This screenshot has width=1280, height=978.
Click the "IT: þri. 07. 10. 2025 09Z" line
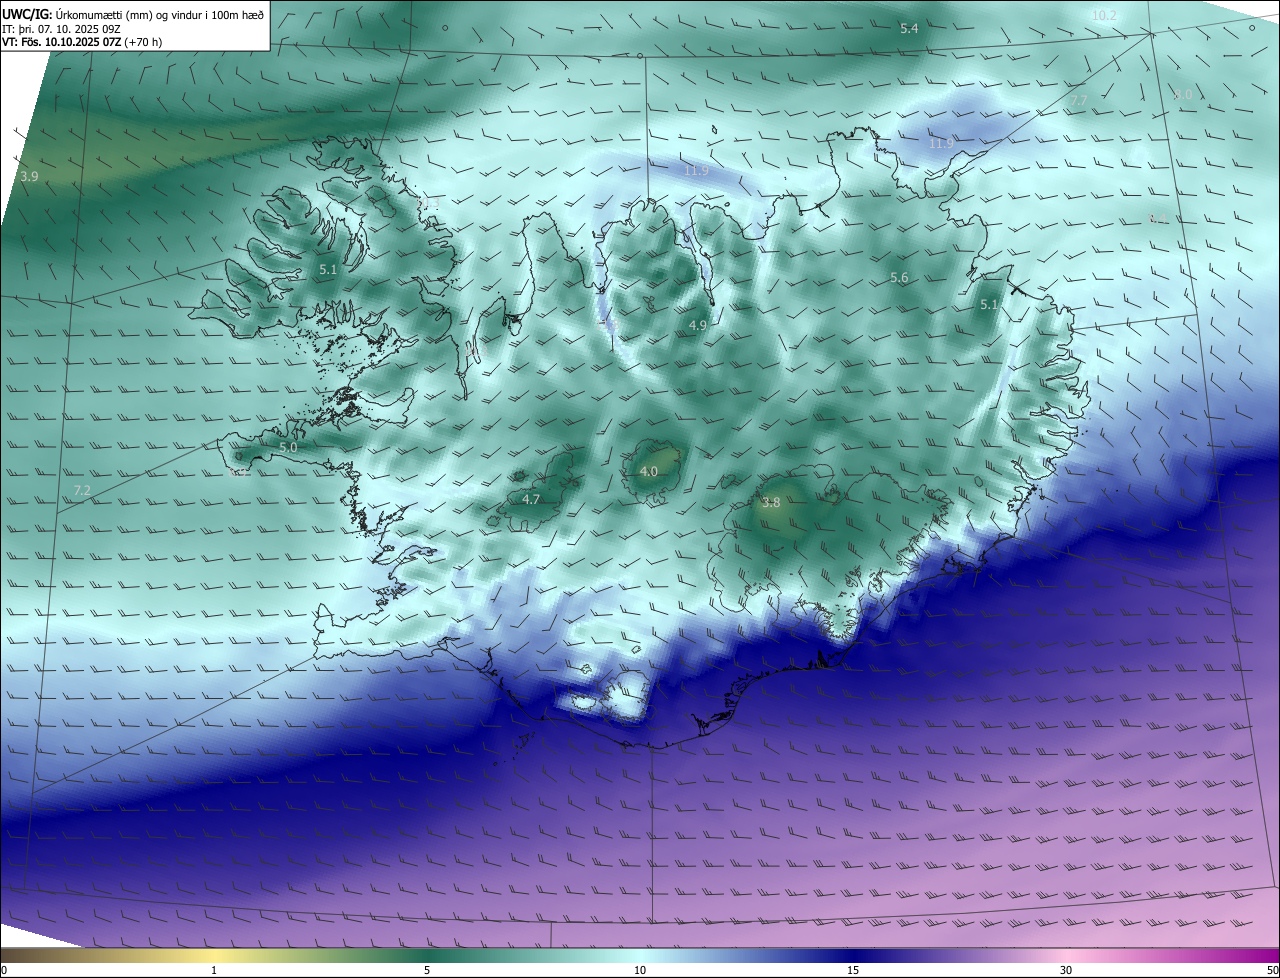62,28
